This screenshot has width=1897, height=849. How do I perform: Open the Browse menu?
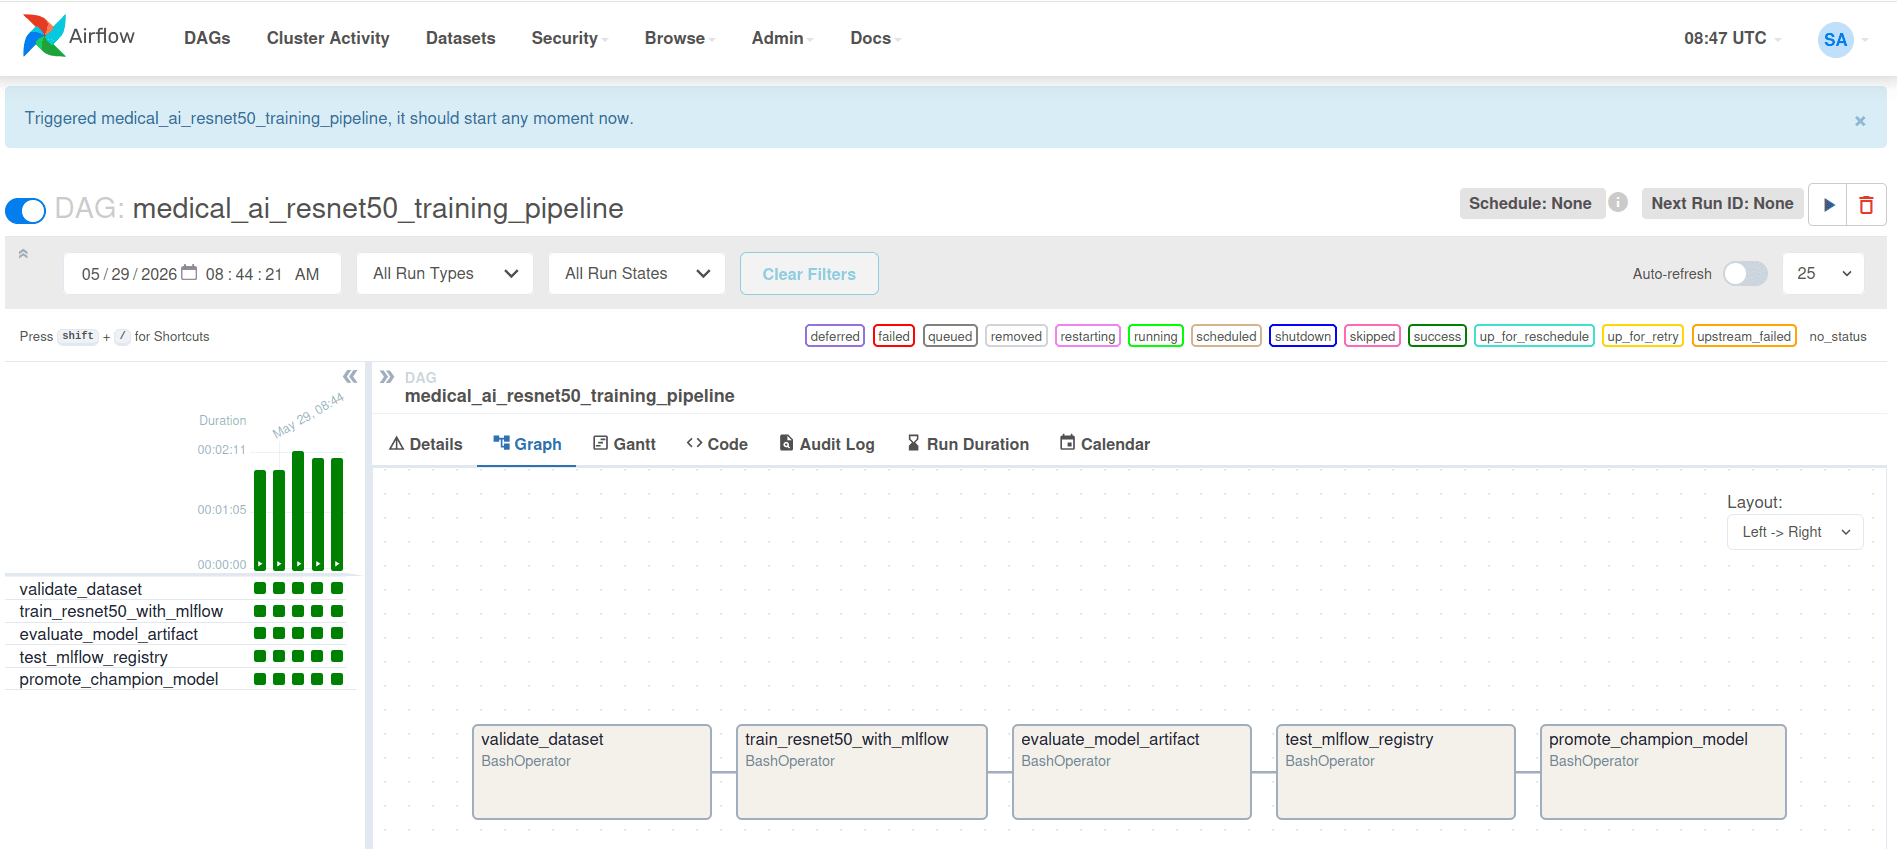(679, 38)
